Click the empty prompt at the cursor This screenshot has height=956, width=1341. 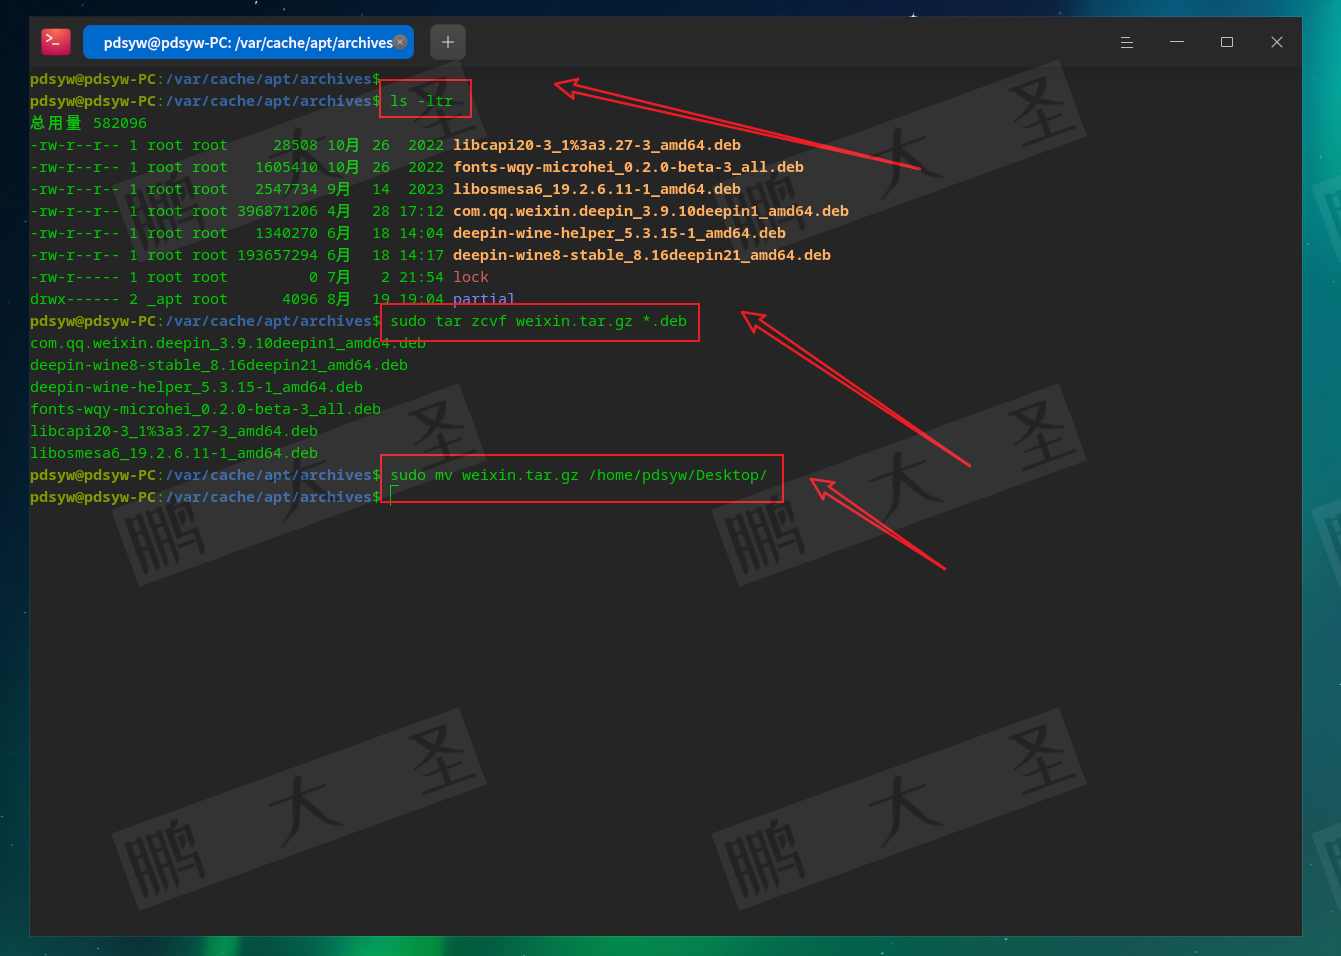(x=393, y=497)
